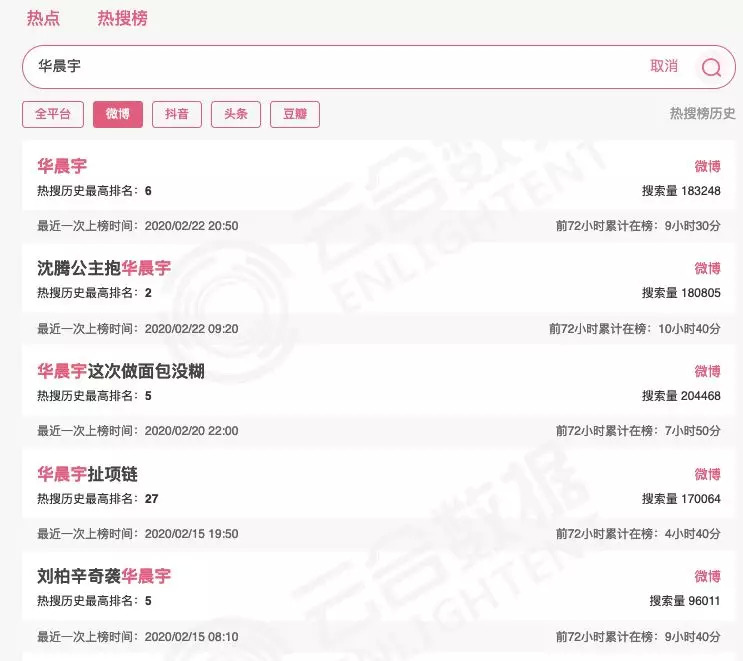Select the 全平台 platform filter
743x661 pixels.
pos(53,114)
